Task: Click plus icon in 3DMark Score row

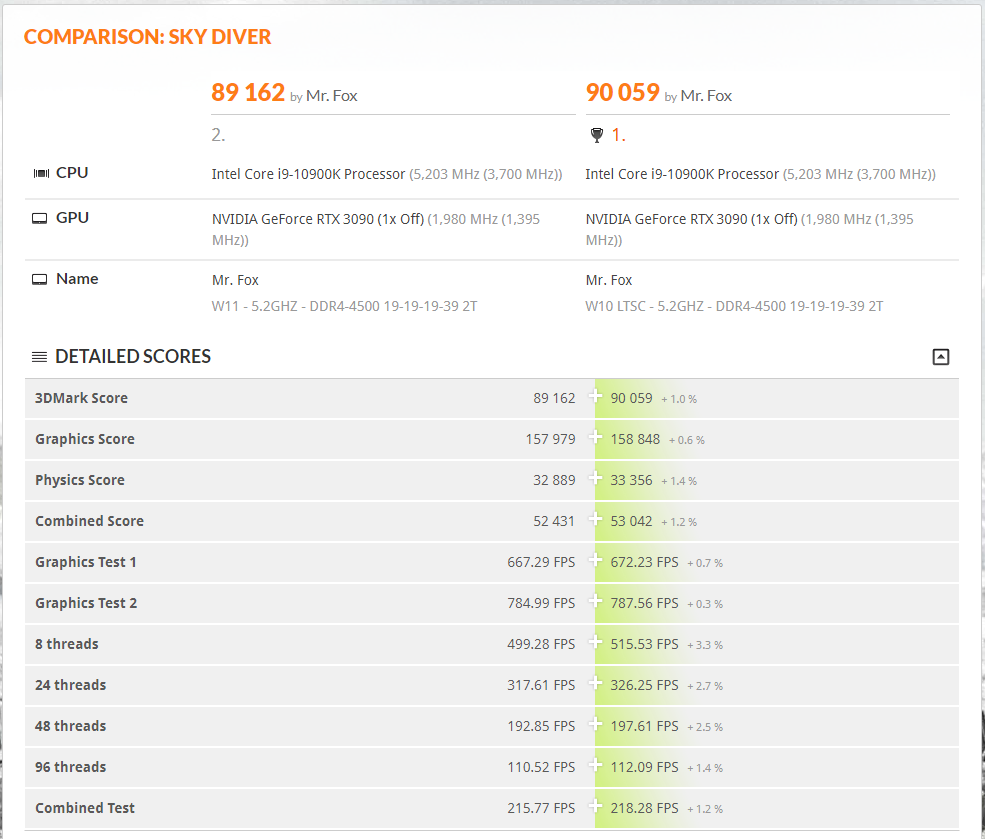Action: [595, 396]
